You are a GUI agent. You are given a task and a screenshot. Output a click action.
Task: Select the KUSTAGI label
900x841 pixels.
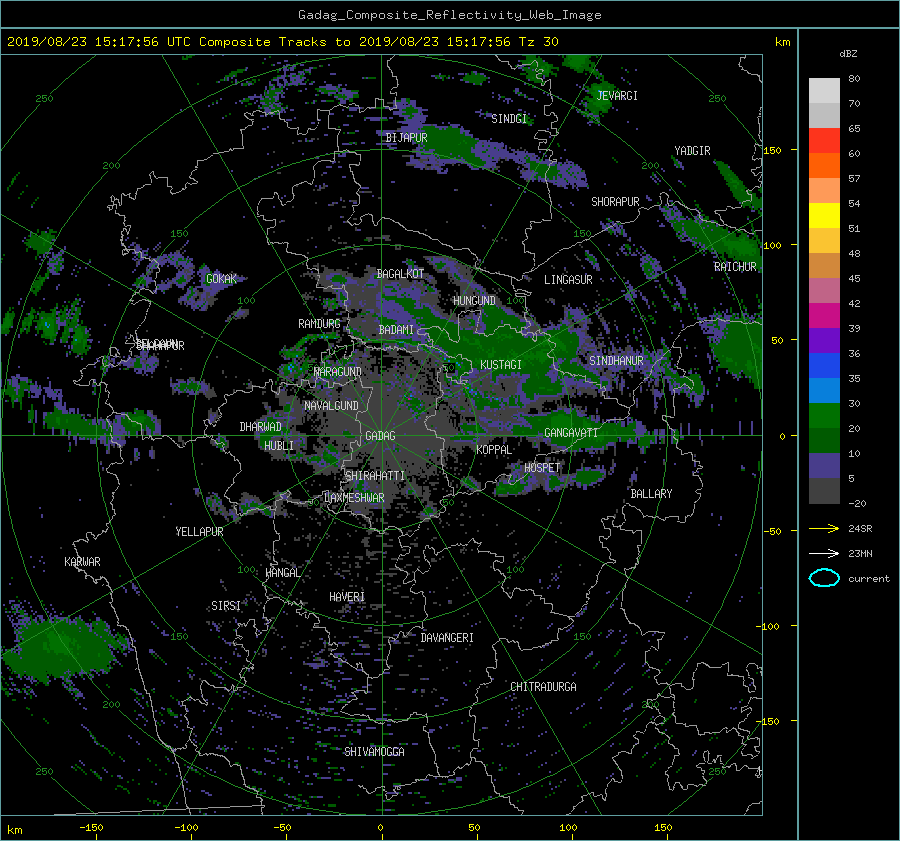tap(501, 365)
